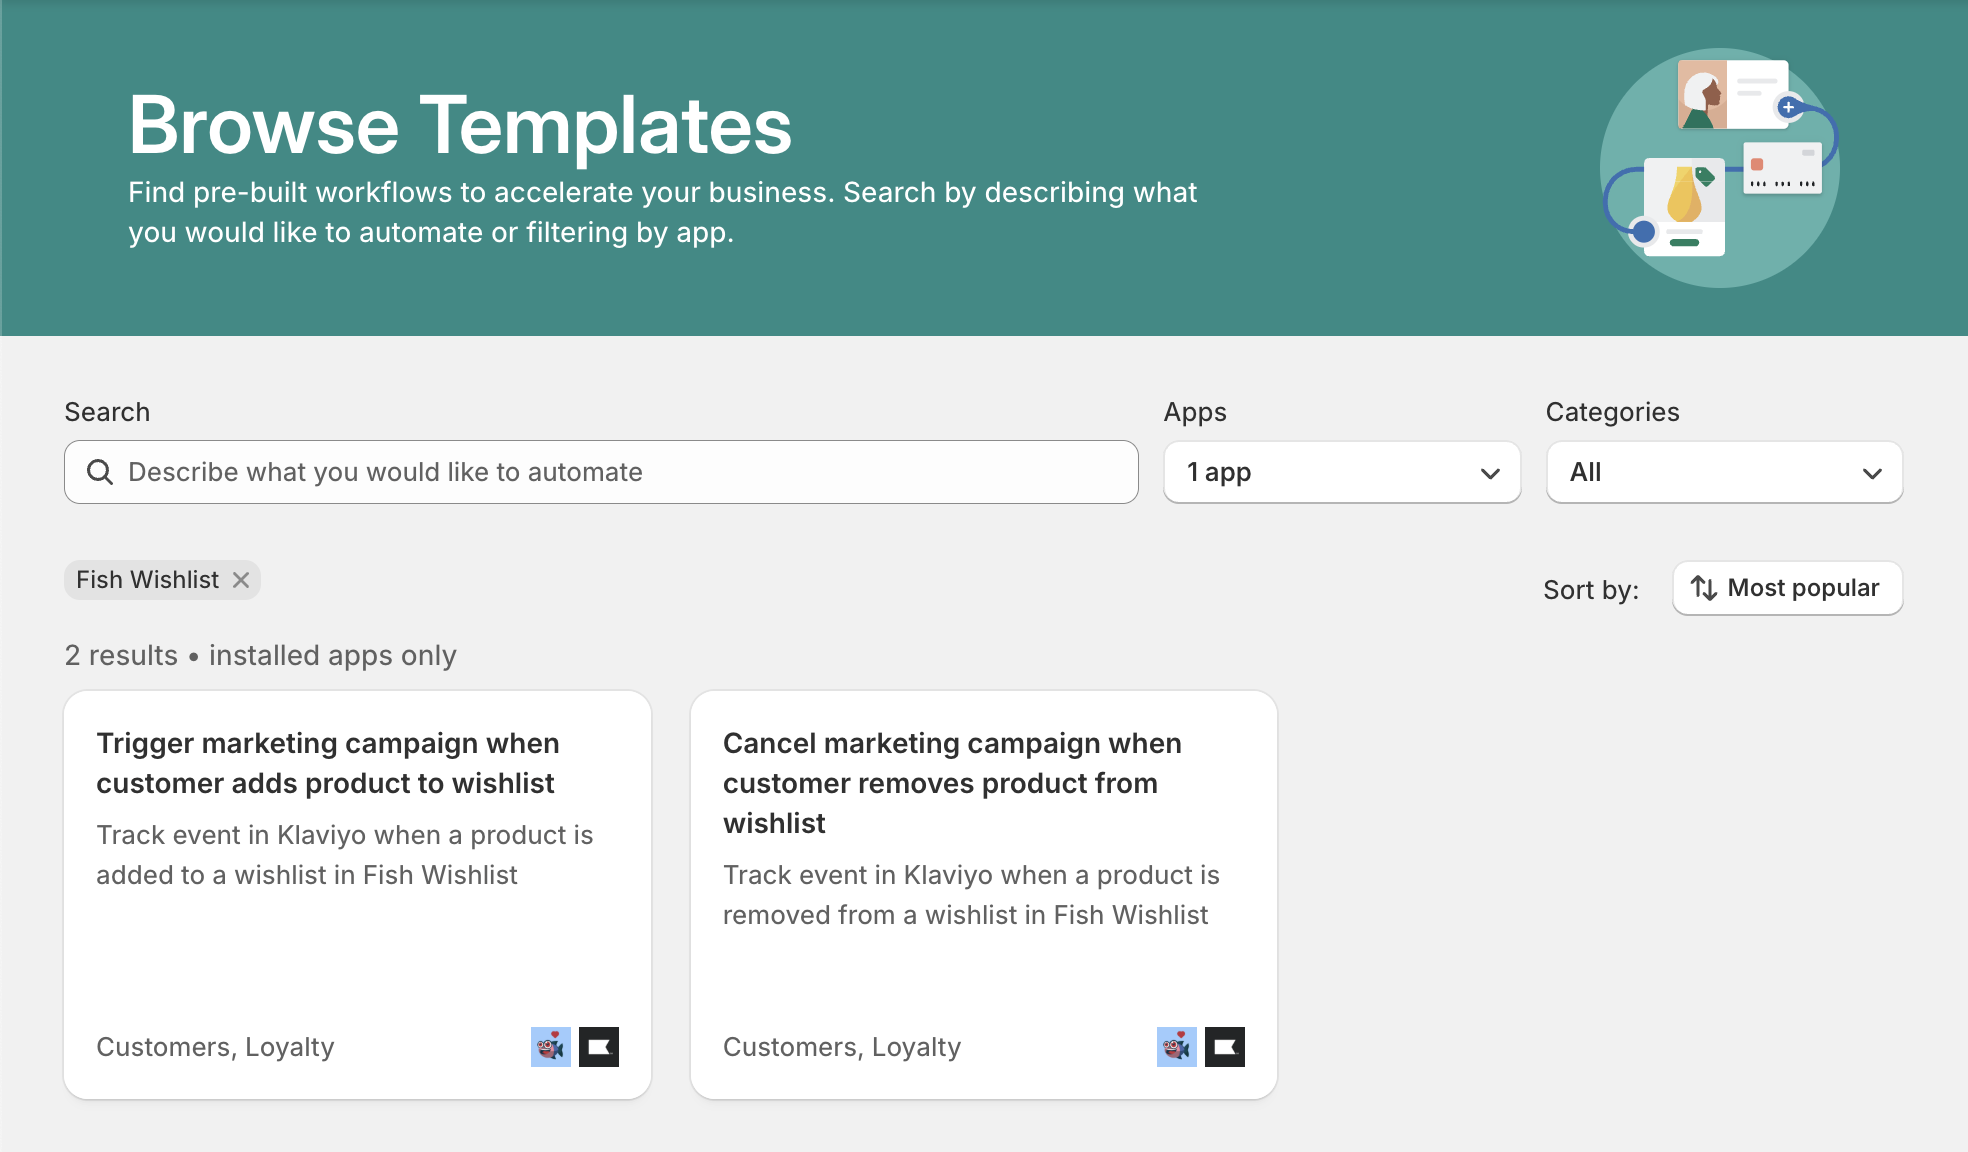Click the Trigger card Klaviyo description text
The height and width of the screenshot is (1152, 1968).
[x=344, y=855]
